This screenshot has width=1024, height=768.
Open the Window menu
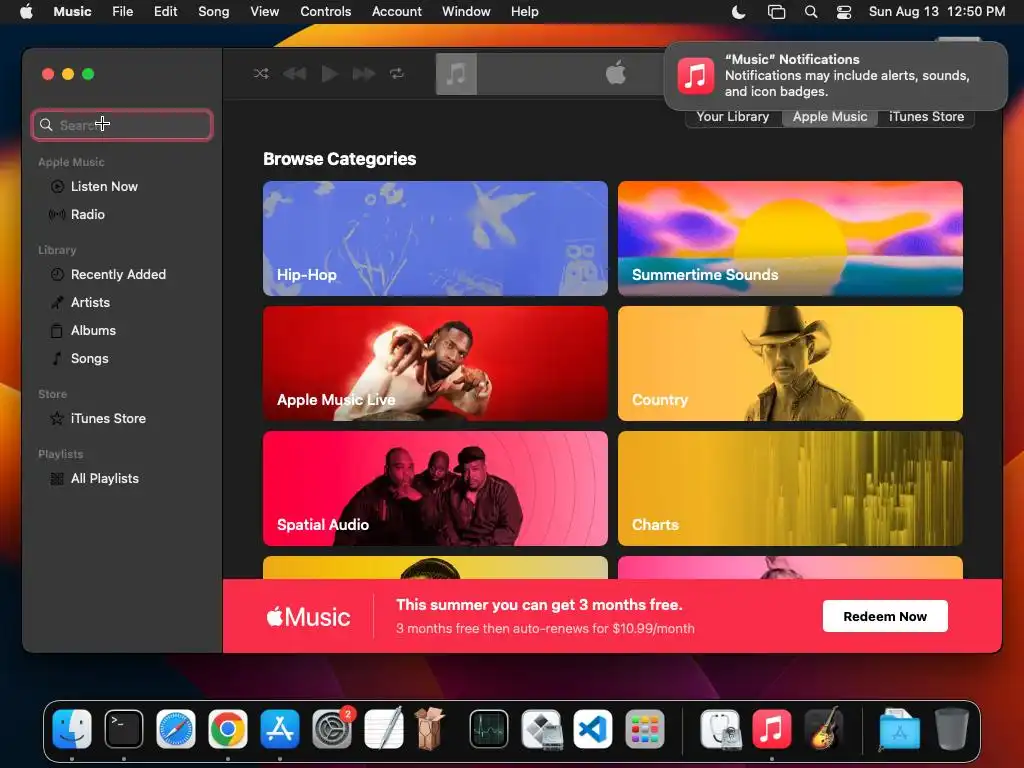click(466, 12)
